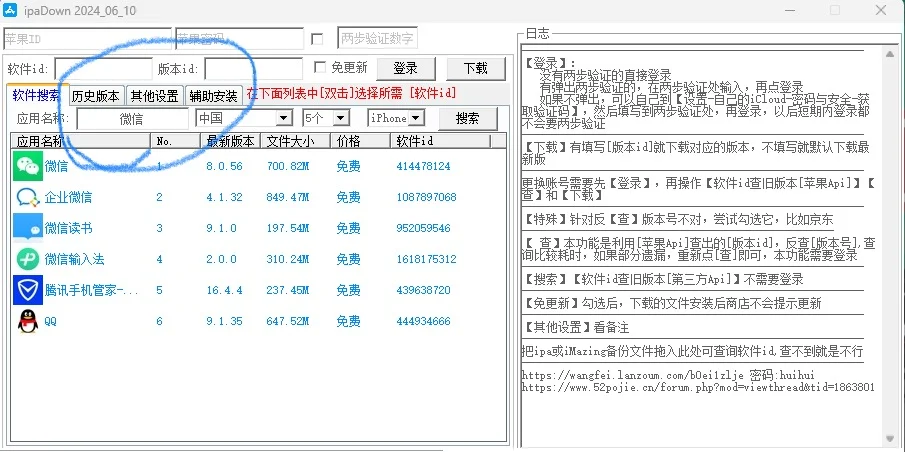905x452 pixels.
Task: Click version 4.1.32 cell
Action: click(x=224, y=197)
